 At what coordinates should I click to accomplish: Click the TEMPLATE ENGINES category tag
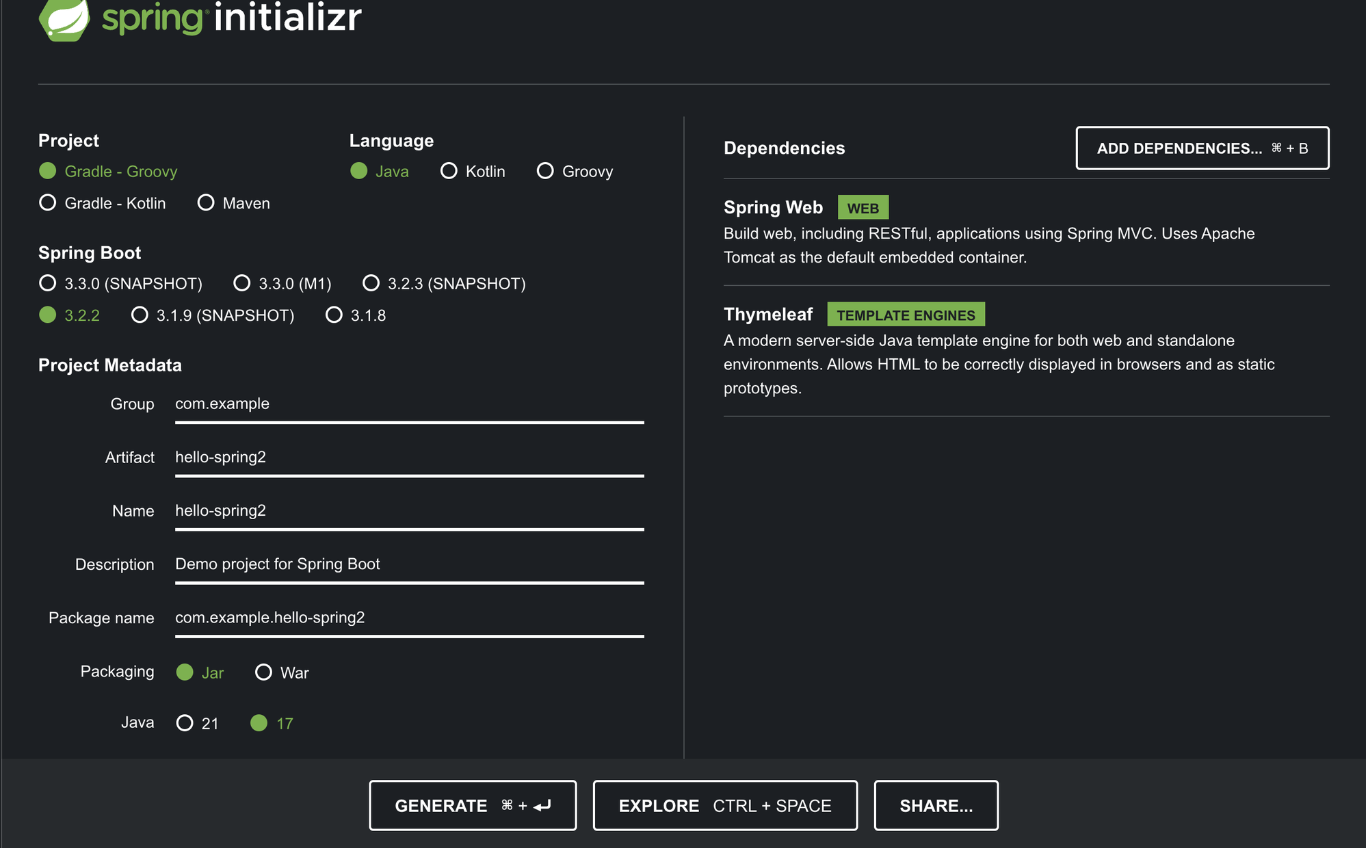pos(906,315)
